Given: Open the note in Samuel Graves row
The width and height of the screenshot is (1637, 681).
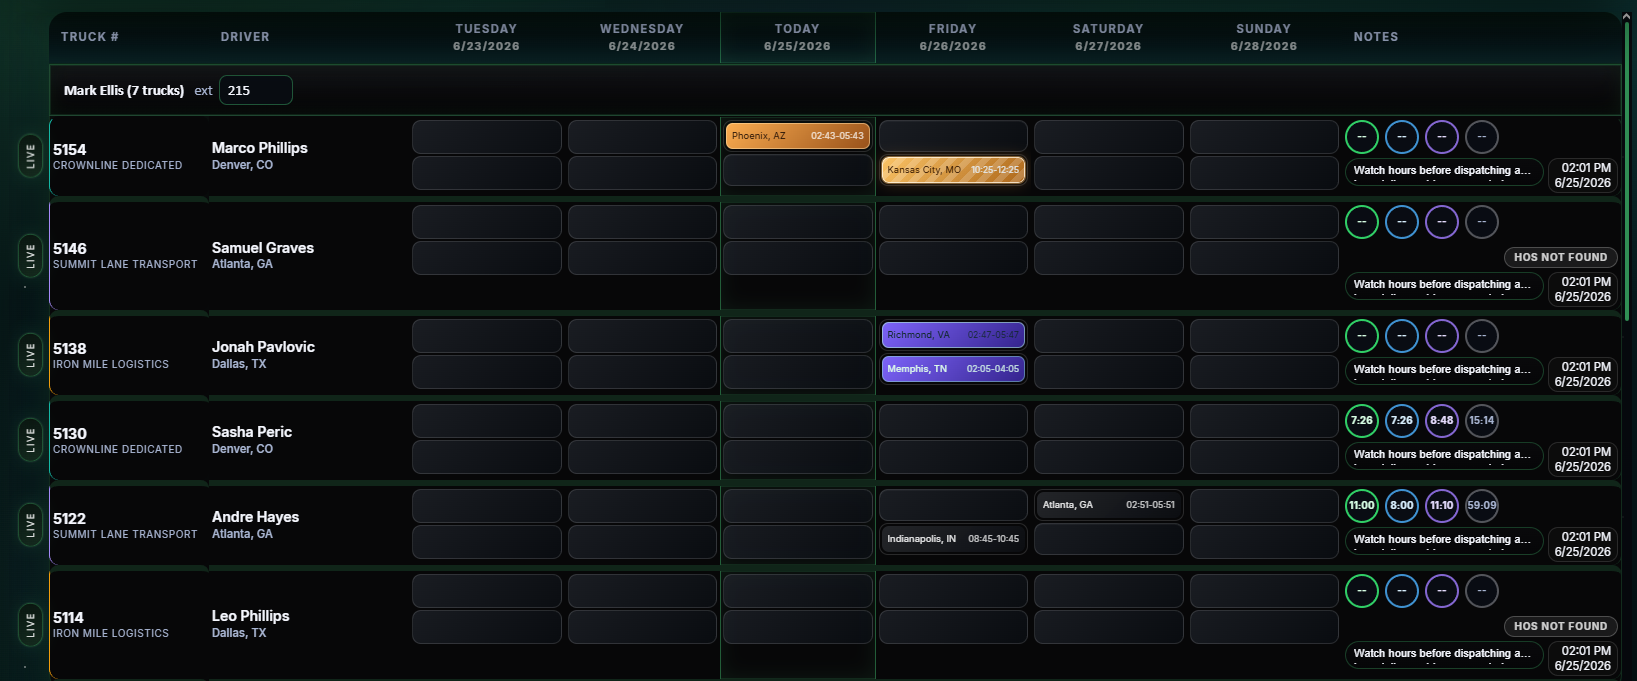Looking at the screenshot, I should (1443, 286).
